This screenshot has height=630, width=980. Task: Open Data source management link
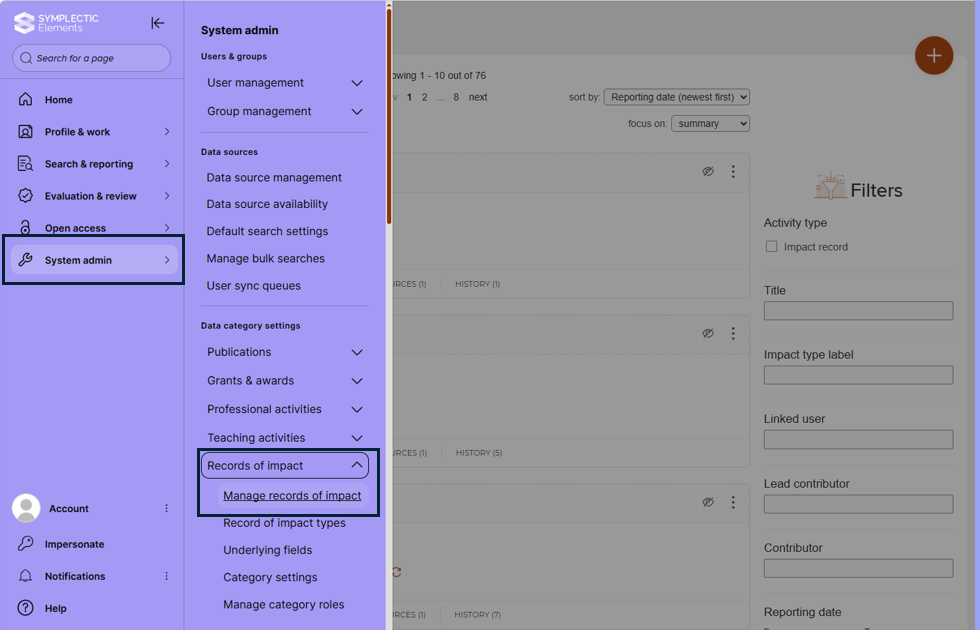coord(274,178)
